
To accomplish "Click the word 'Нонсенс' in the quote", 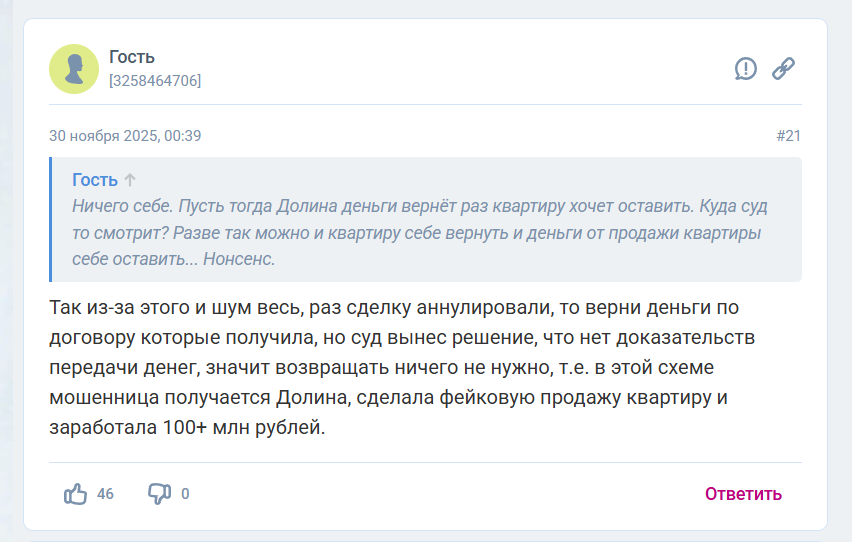I will point(238,259).
